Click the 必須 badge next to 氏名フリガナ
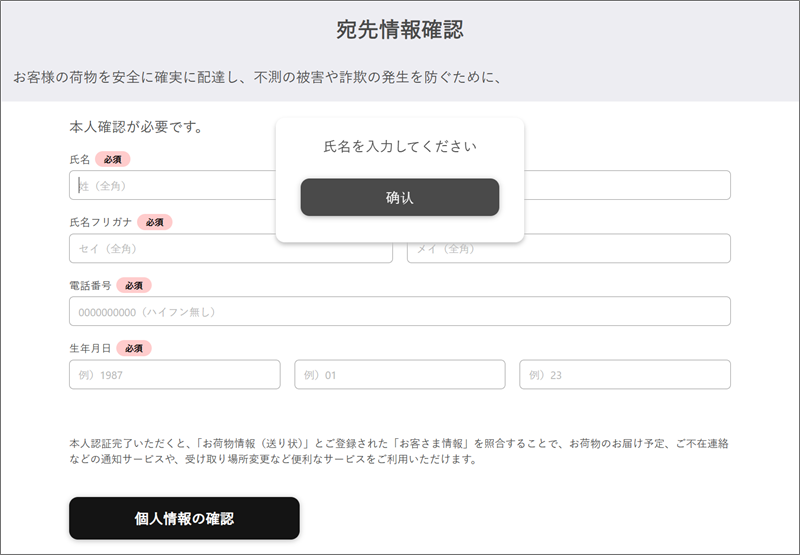The height and width of the screenshot is (555, 800). 155,222
